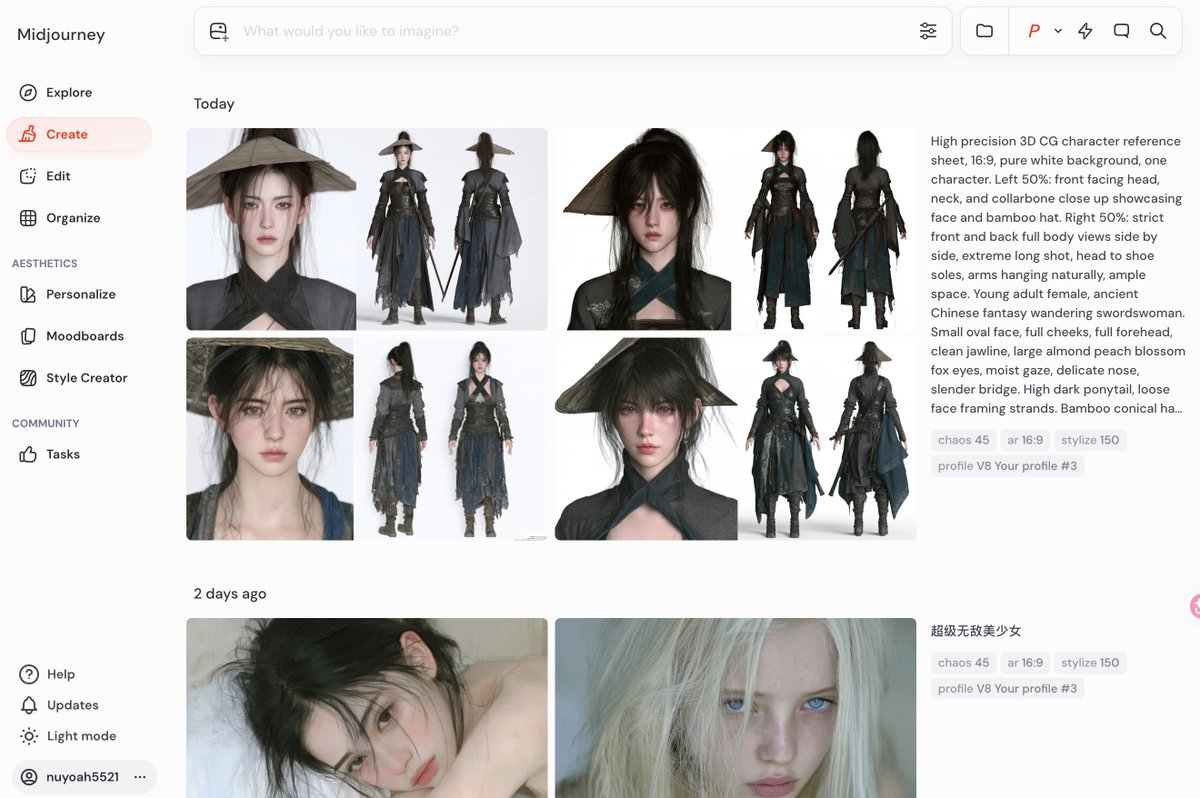Open prompt settings sliders icon
This screenshot has height=798, width=1200.
[x=928, y=31]
